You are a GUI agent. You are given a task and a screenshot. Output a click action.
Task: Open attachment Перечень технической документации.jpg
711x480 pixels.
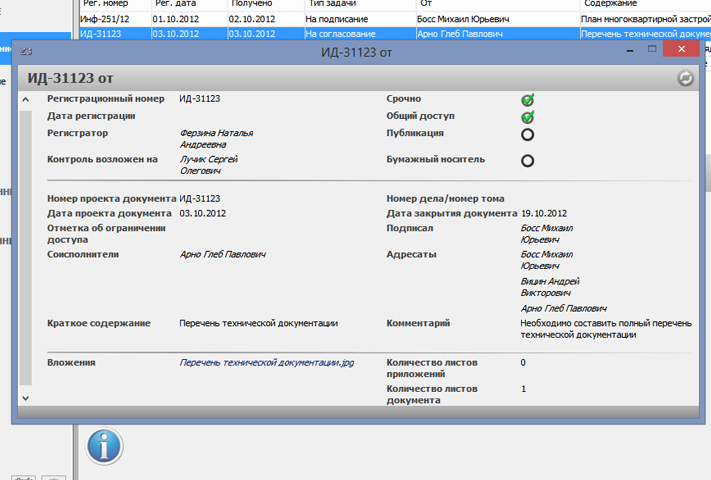coord(266,362)
